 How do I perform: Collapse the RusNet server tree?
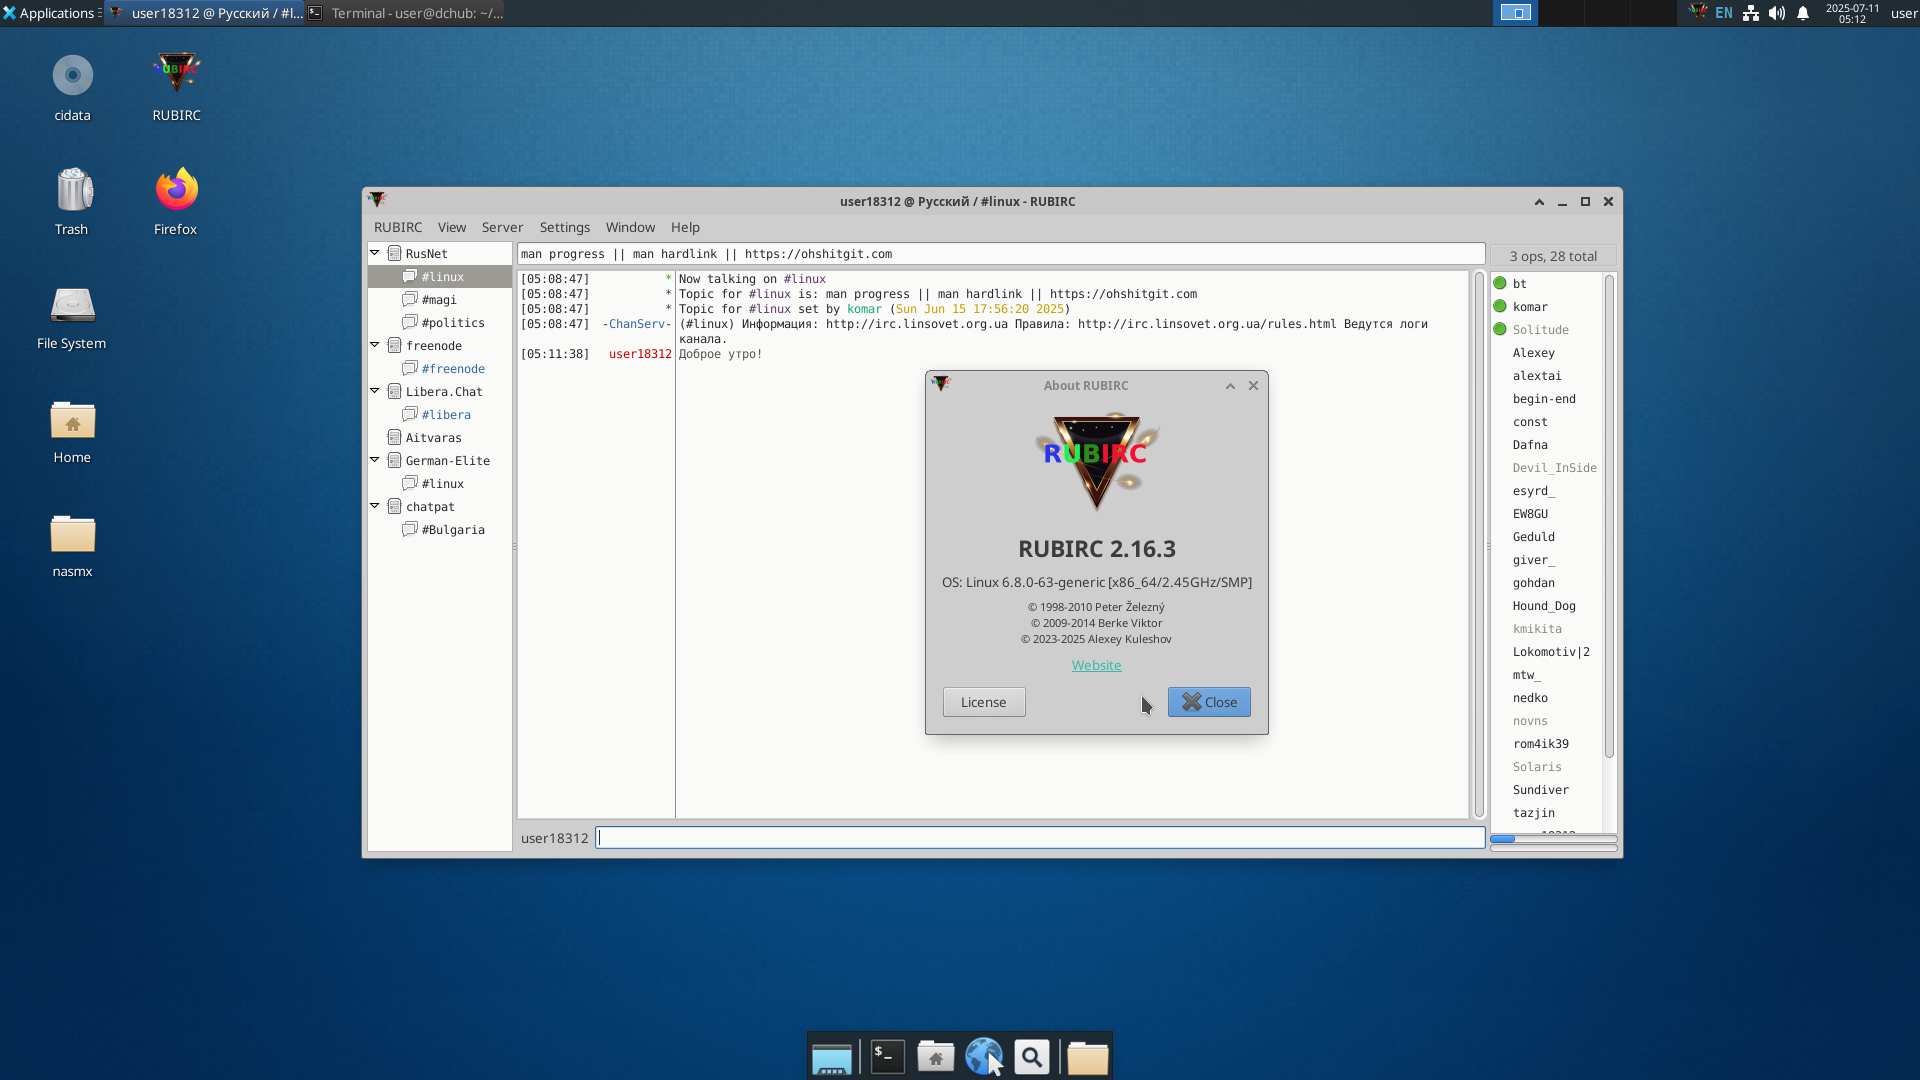(375, 253)
